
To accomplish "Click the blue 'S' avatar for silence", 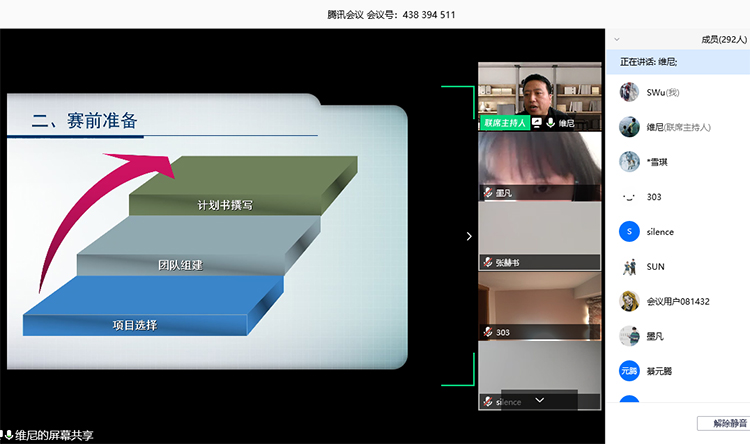I will 629,232.
